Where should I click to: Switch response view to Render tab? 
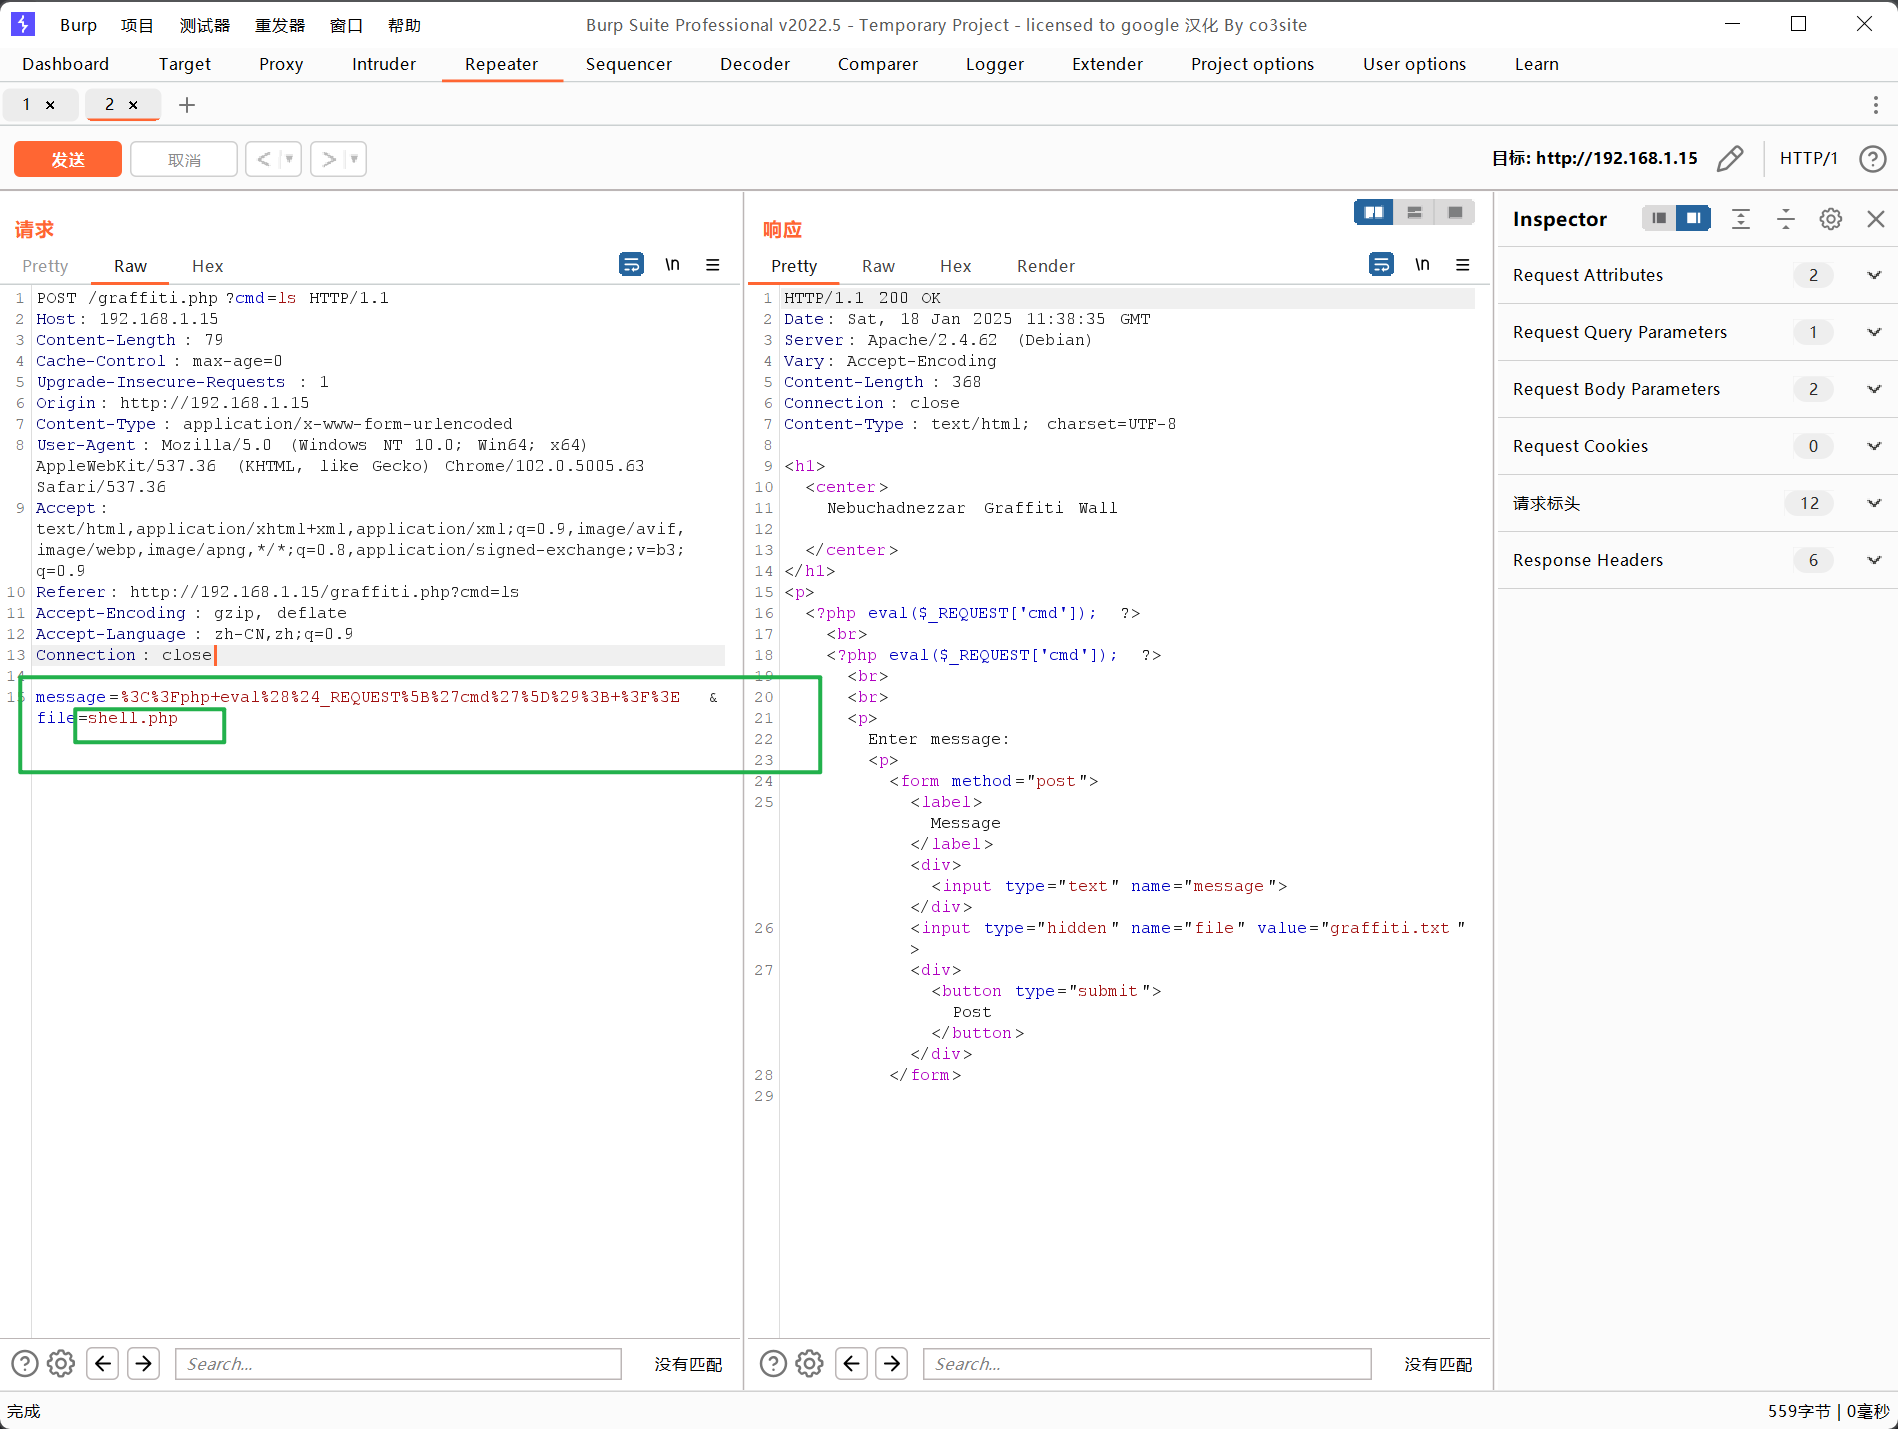pyautogui.click(x=1046, y=266)
